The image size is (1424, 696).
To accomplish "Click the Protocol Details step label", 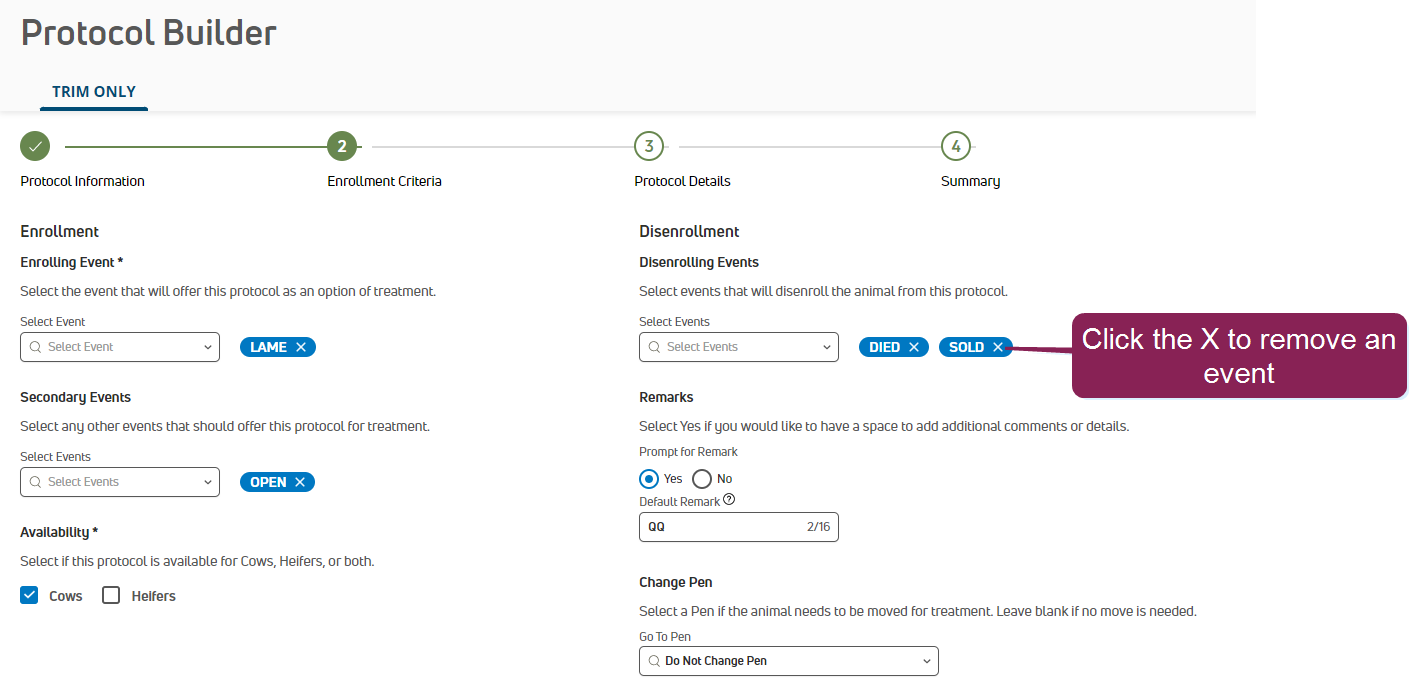I will coord(682,181).
